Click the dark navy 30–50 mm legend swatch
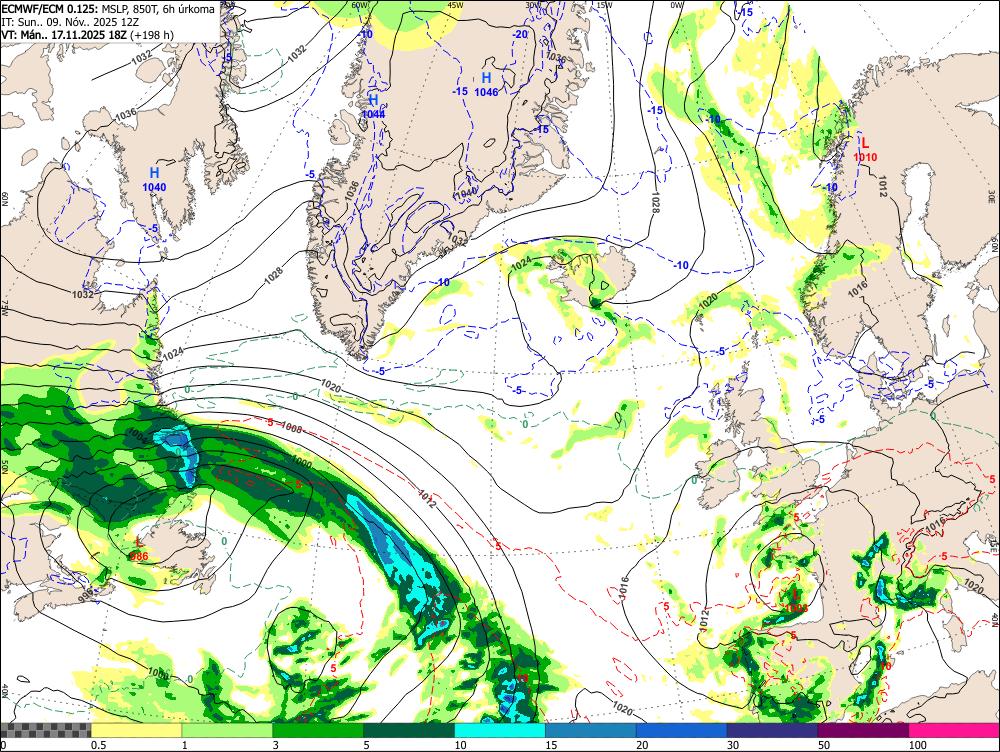1000x752 pixels. pos(772,730)
